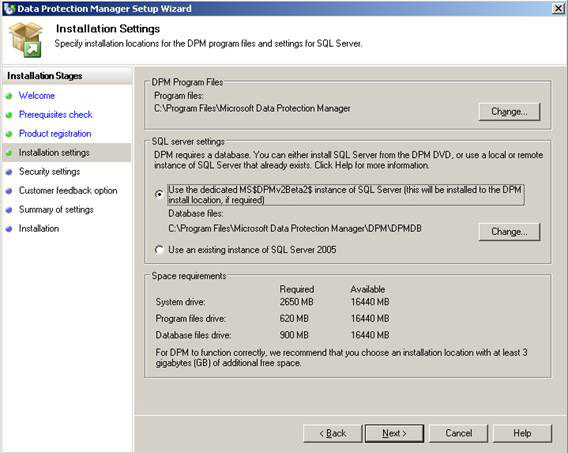Open Help for this wizard page
The width and height of the screenshot is (568, 453).
click(x=522, y=433)
